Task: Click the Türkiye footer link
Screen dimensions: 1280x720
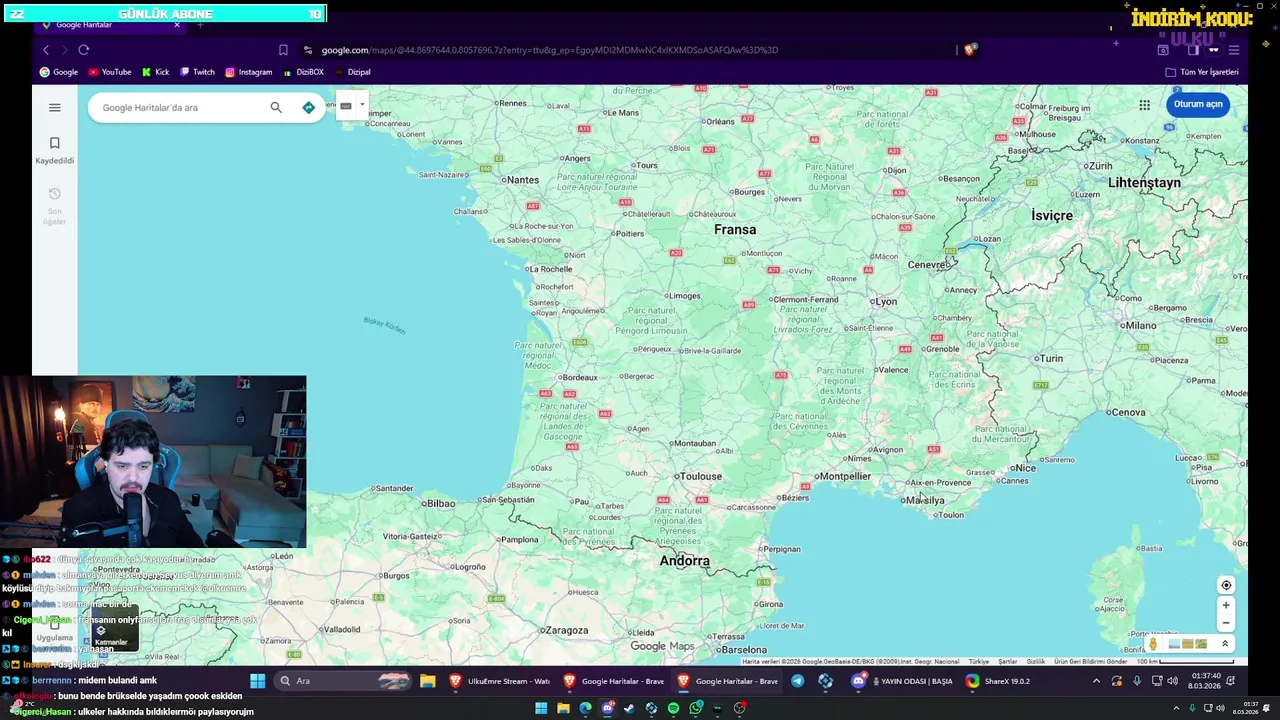Action: click(979, 661)
